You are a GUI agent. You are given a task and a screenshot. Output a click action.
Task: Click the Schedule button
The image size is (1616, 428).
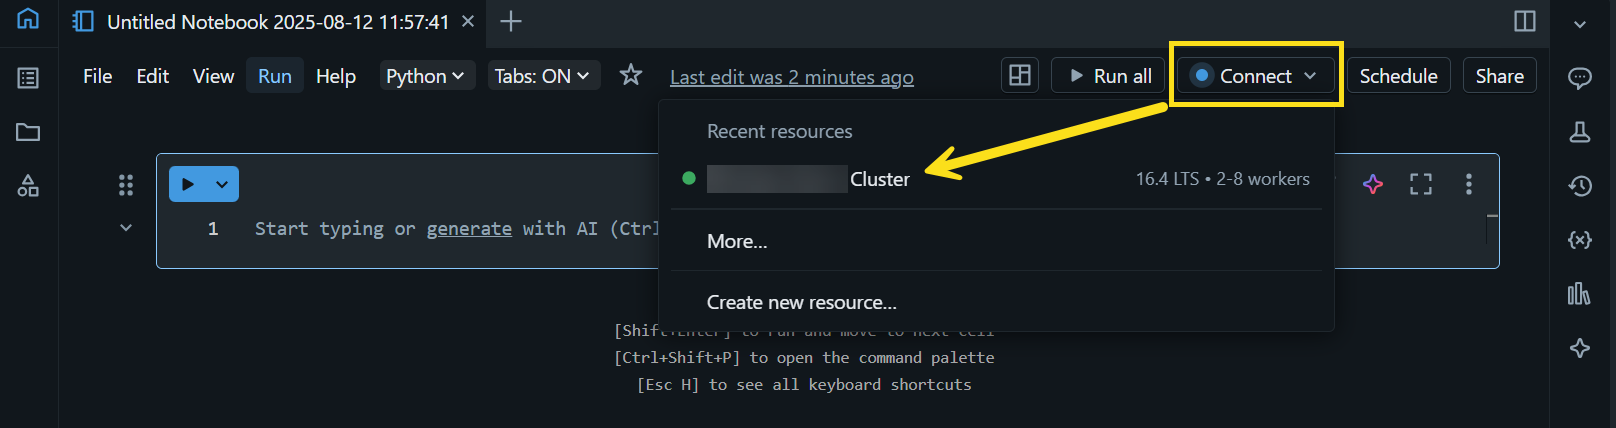point(1398,76)
